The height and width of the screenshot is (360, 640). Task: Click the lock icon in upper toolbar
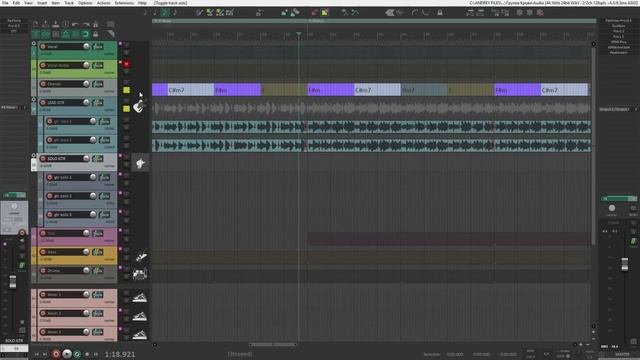pyautogui.click(x=440, y=13)
